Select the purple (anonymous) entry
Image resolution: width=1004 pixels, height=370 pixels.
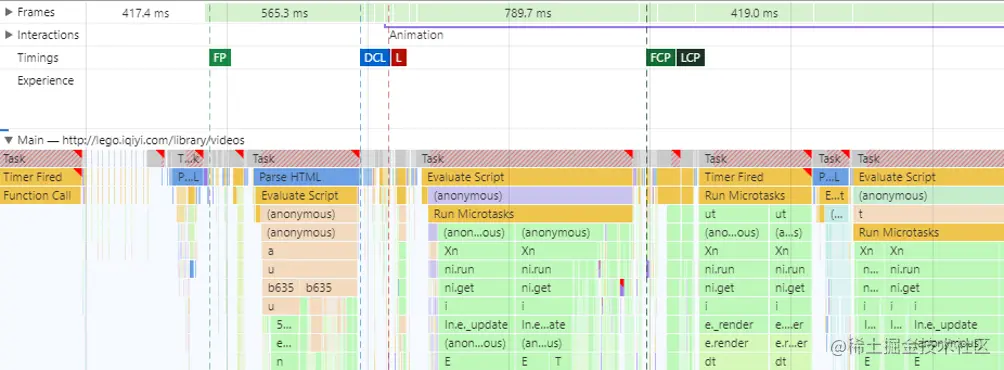click(531, 196)
